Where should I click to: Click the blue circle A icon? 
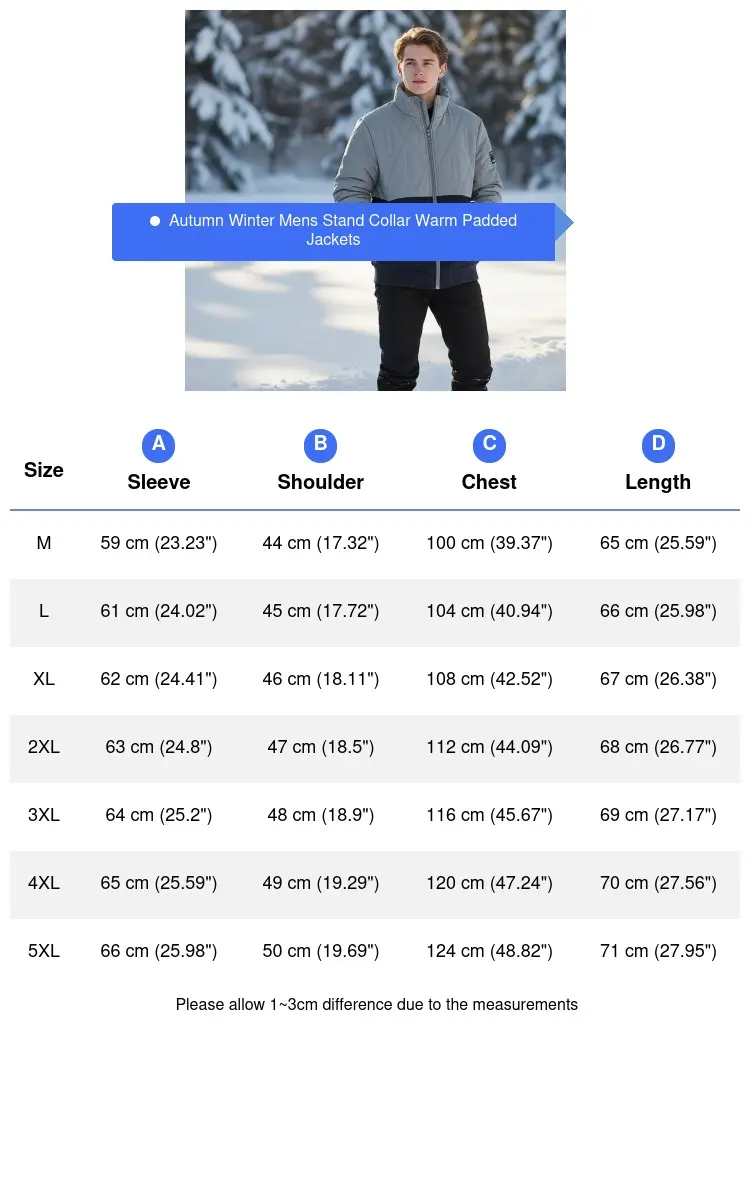coord(158,445)
